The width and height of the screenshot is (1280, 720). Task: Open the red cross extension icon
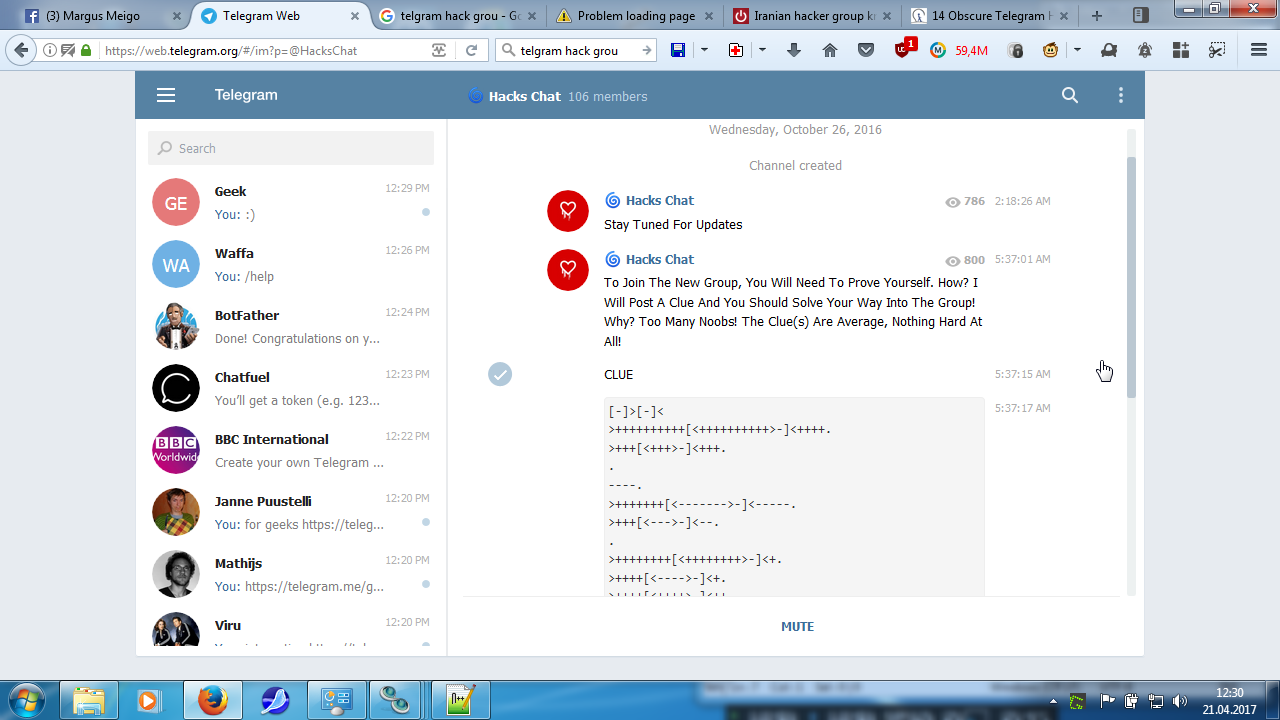coord(736,51)
